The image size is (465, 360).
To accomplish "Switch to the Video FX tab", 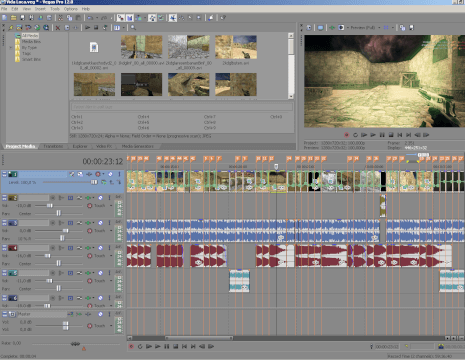I will pos(104,146).
